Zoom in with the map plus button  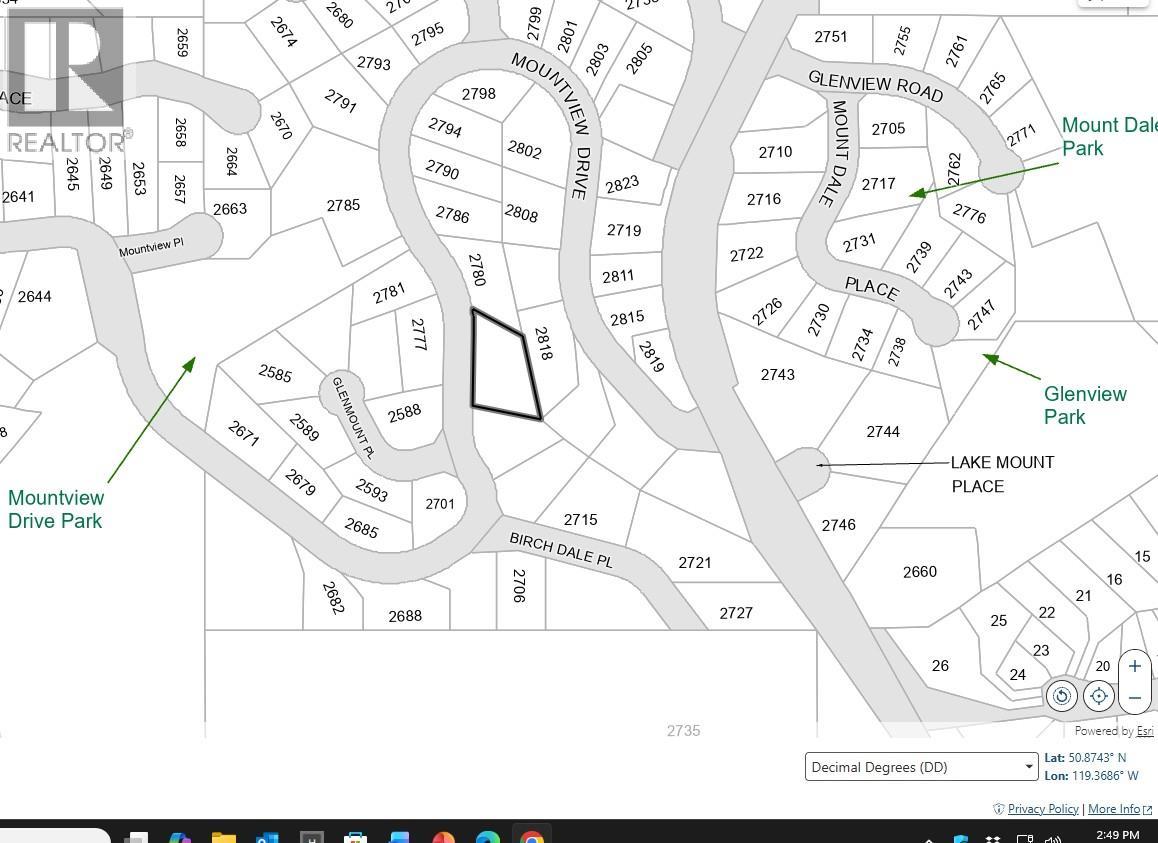1134,666
